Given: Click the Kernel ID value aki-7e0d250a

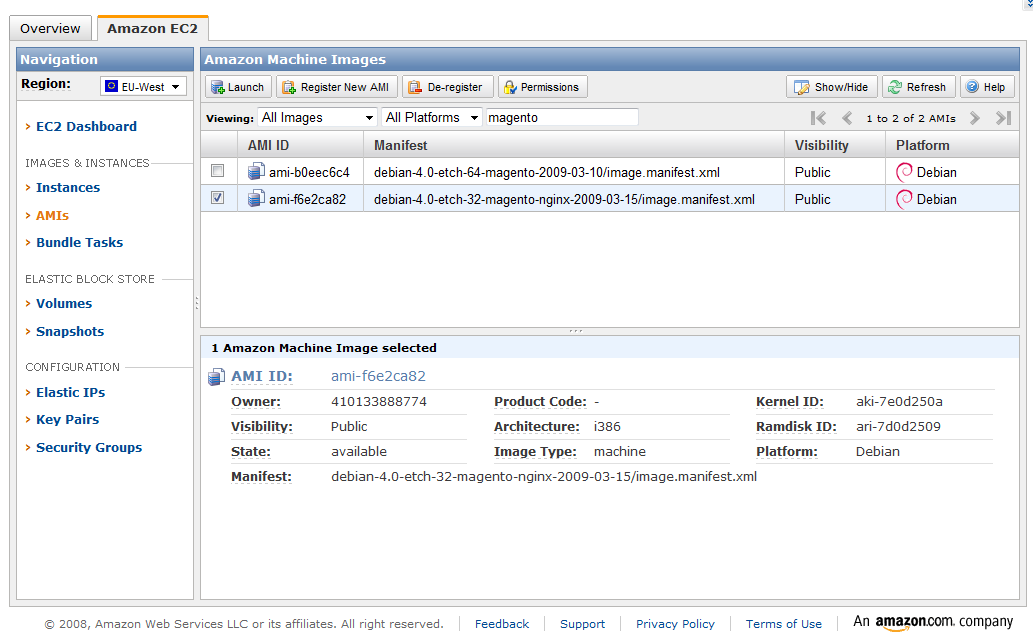Looking at the screenshot, I should (x=899, y=402).
